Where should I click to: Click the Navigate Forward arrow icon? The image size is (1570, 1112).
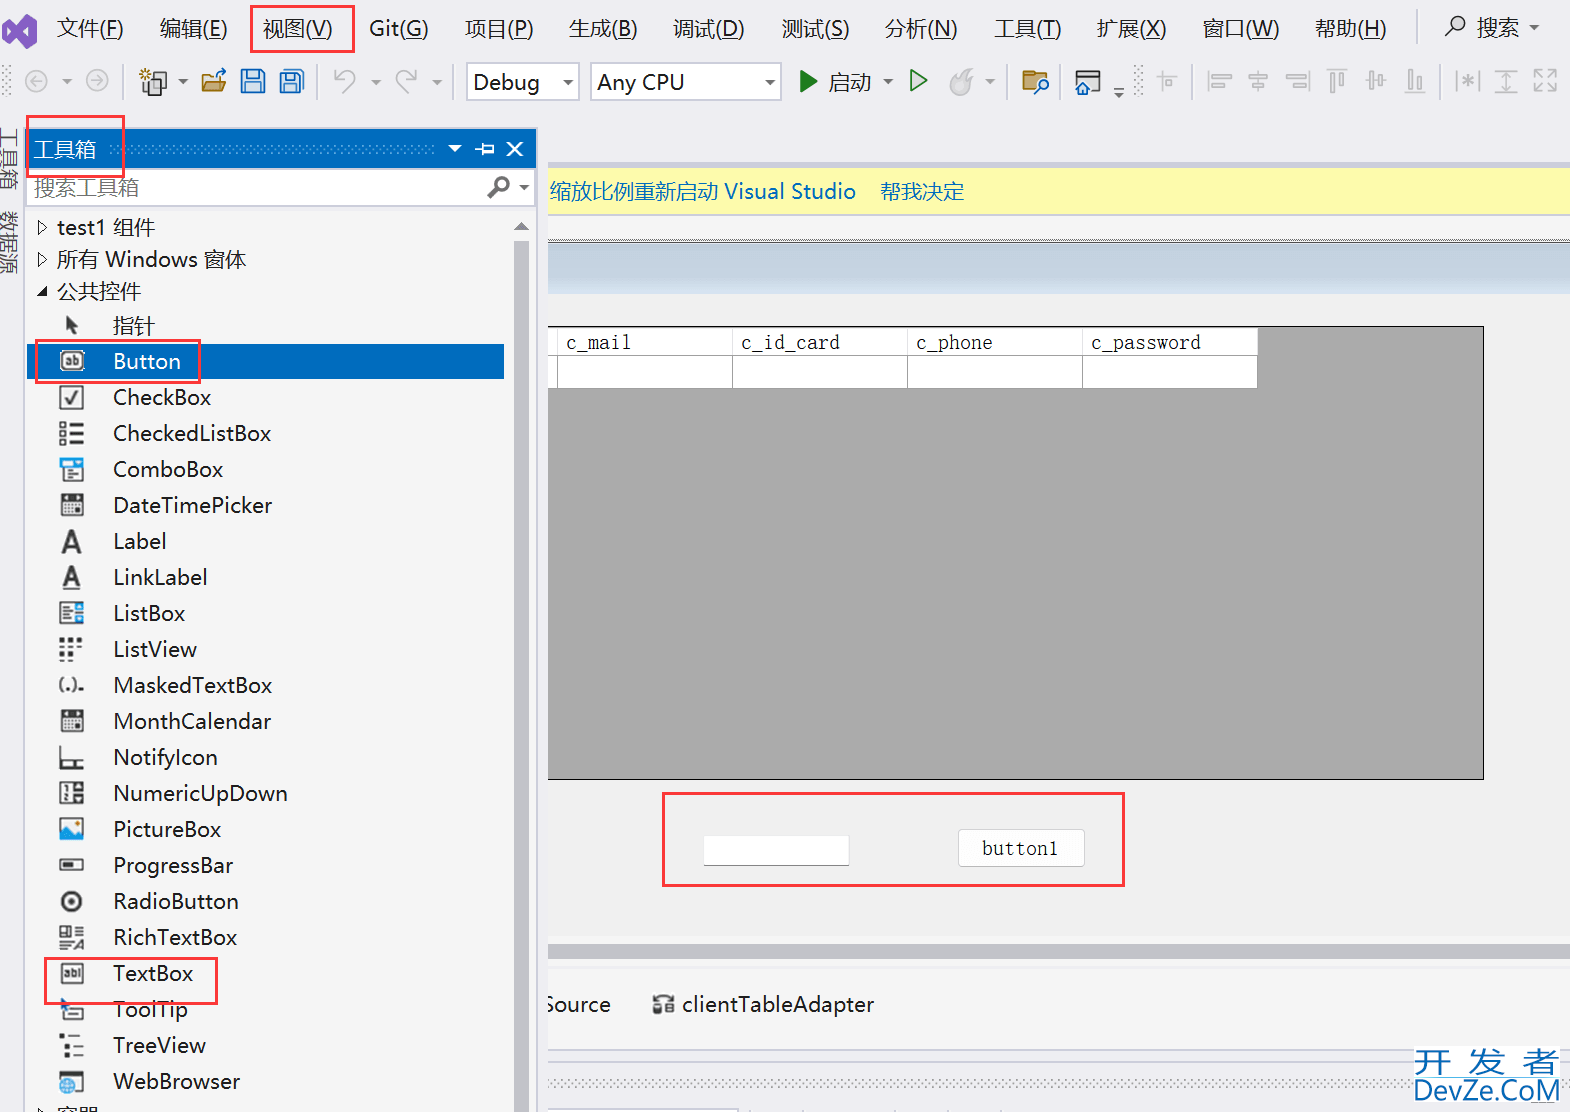[97, 81]
